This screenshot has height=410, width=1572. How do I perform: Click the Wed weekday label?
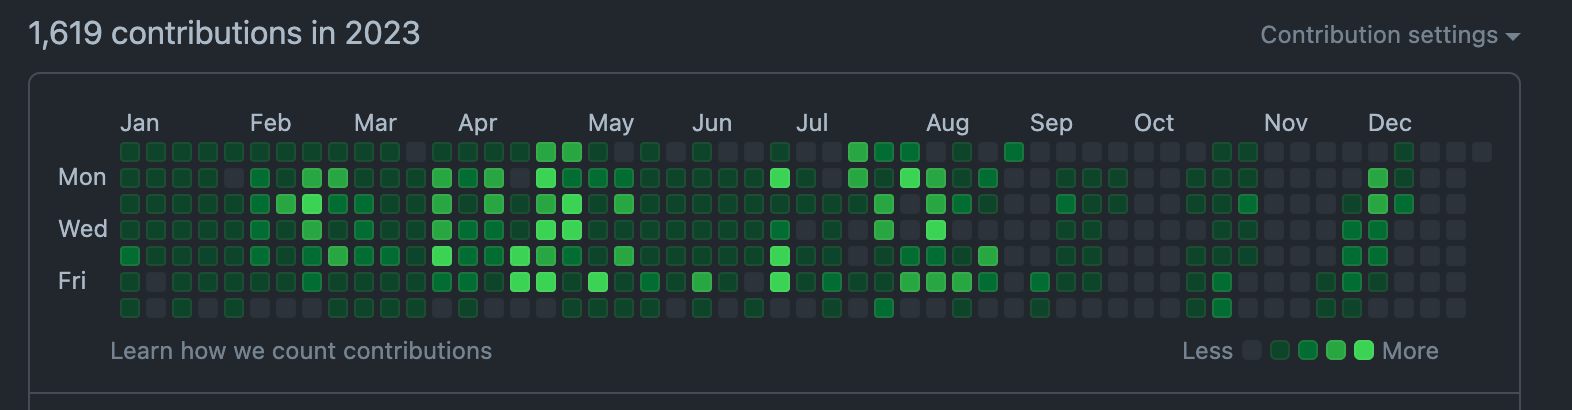tap(83, 229)
